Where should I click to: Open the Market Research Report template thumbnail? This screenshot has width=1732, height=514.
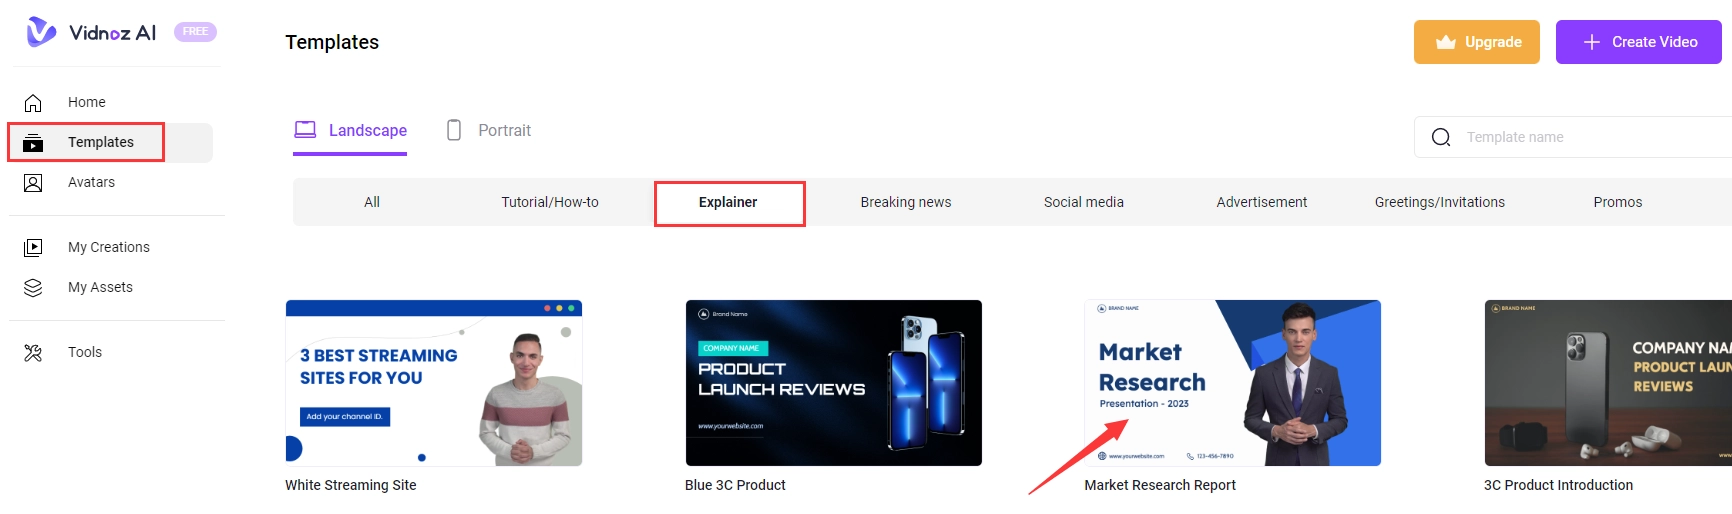click(x=1232, y=383)
